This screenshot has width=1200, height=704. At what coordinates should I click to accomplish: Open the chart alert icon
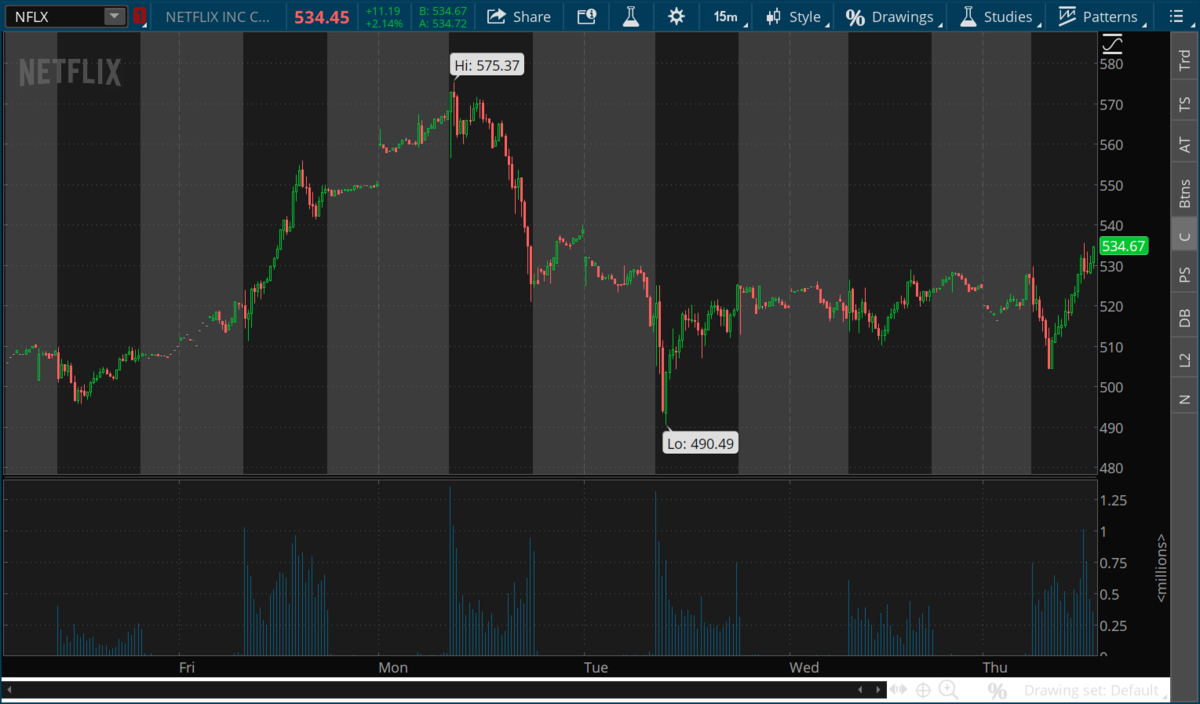[x=587, y=16]
